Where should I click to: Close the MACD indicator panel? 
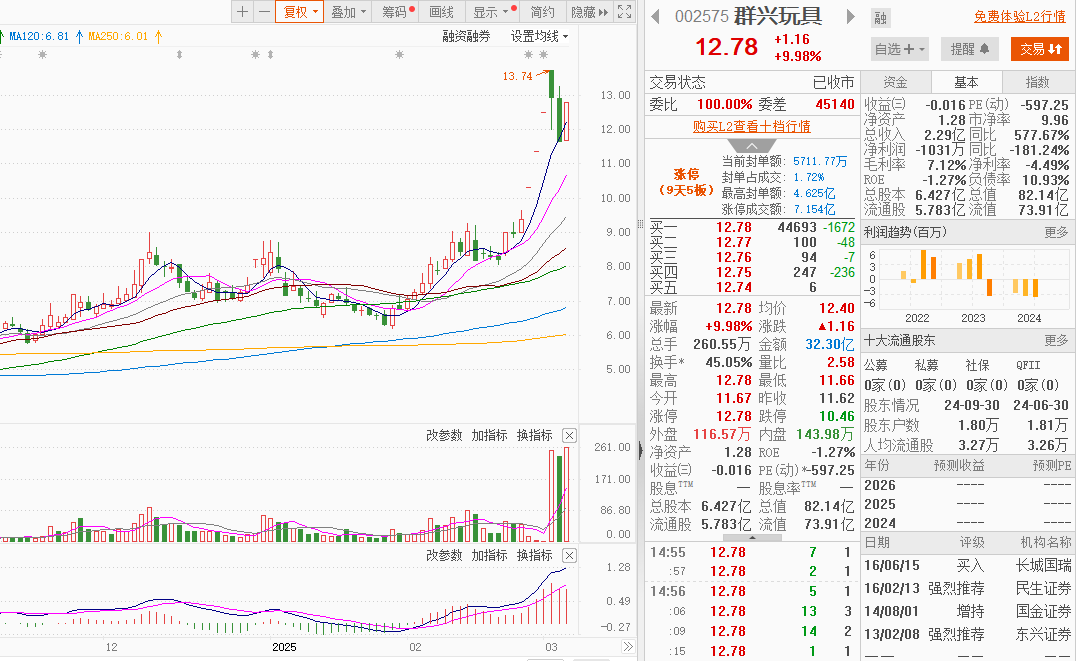tap(569, 555)
